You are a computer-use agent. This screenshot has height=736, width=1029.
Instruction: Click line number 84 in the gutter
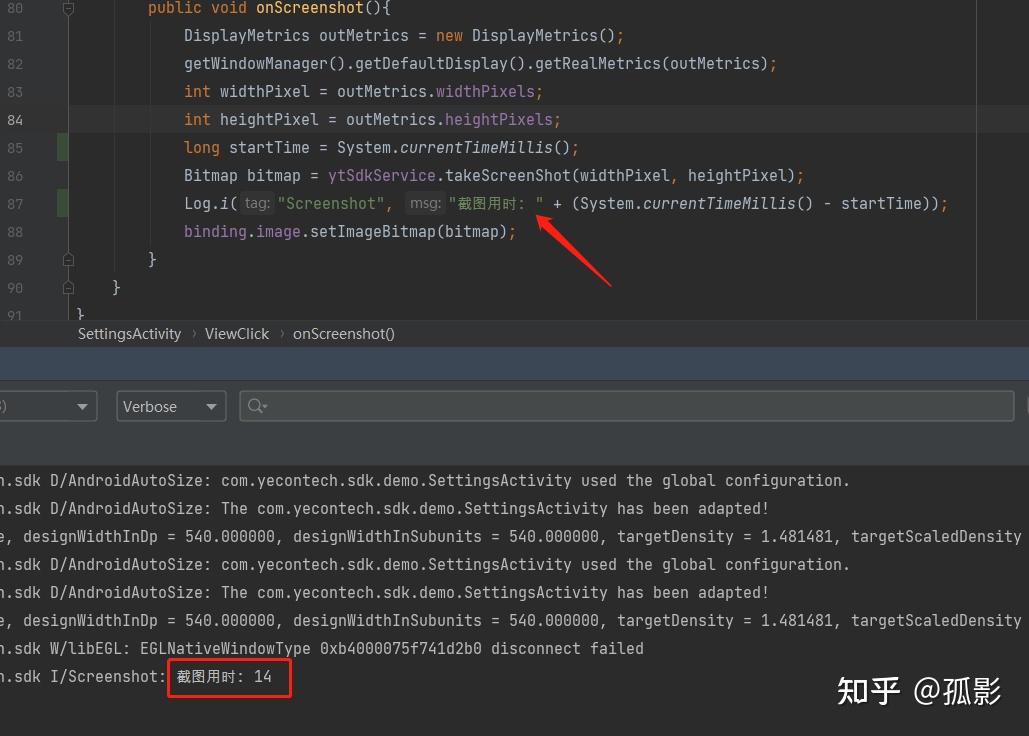coord(15,119)
